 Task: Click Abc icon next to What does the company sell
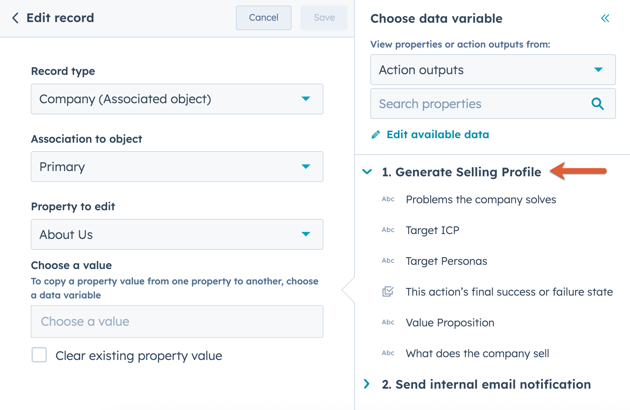(388, 353)
